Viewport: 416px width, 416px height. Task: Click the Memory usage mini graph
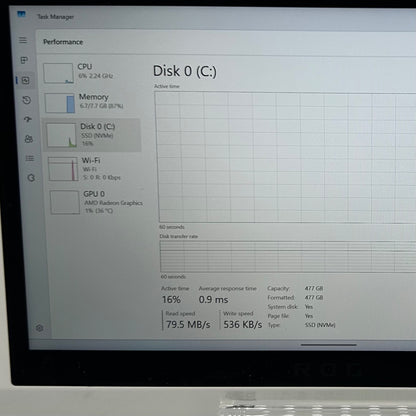point(60,103)
